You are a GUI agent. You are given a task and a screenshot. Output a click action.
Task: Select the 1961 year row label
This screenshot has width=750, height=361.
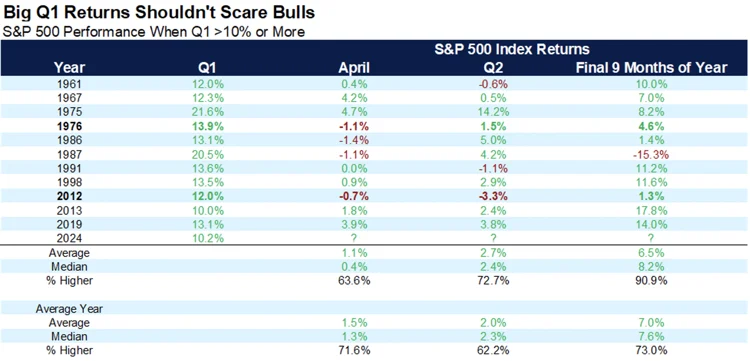click(69, 84)
